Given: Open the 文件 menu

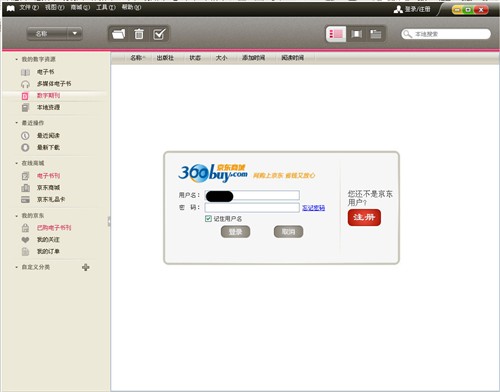Looking at the screenshot, I should pyautogui.click(x=29, y=7).
